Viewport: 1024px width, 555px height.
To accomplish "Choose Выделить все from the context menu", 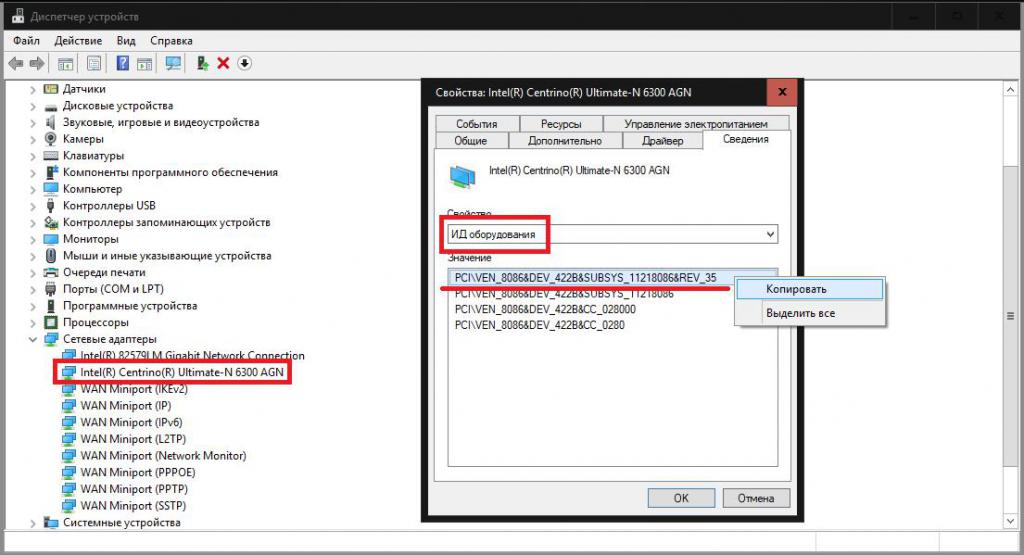I will point(810,313).
